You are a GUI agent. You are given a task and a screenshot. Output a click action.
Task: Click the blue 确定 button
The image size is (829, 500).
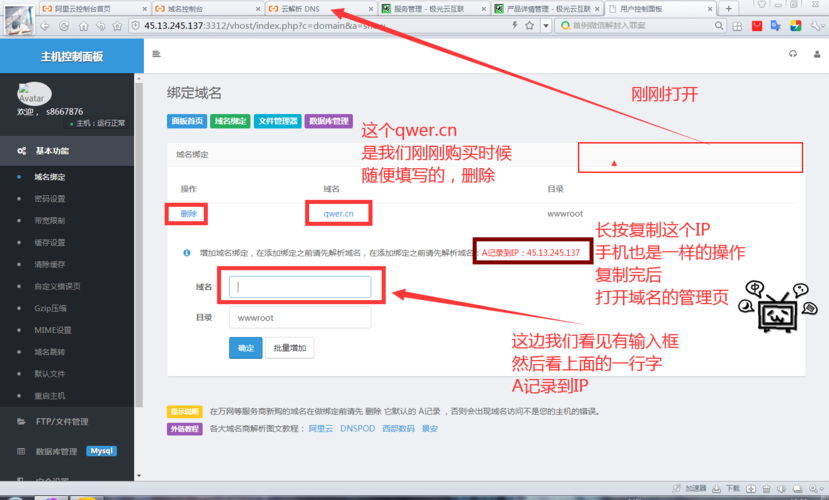246,348
